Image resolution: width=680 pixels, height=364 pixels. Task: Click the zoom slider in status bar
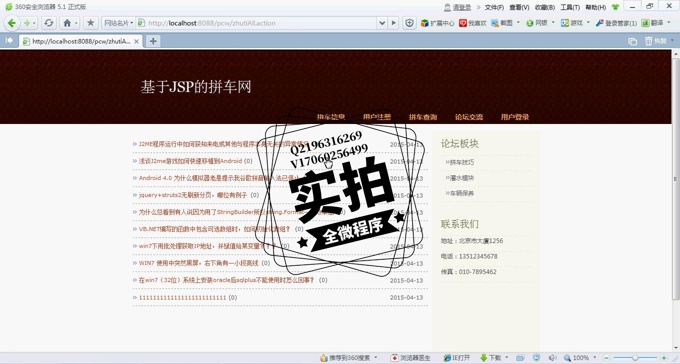coord(635,358)
